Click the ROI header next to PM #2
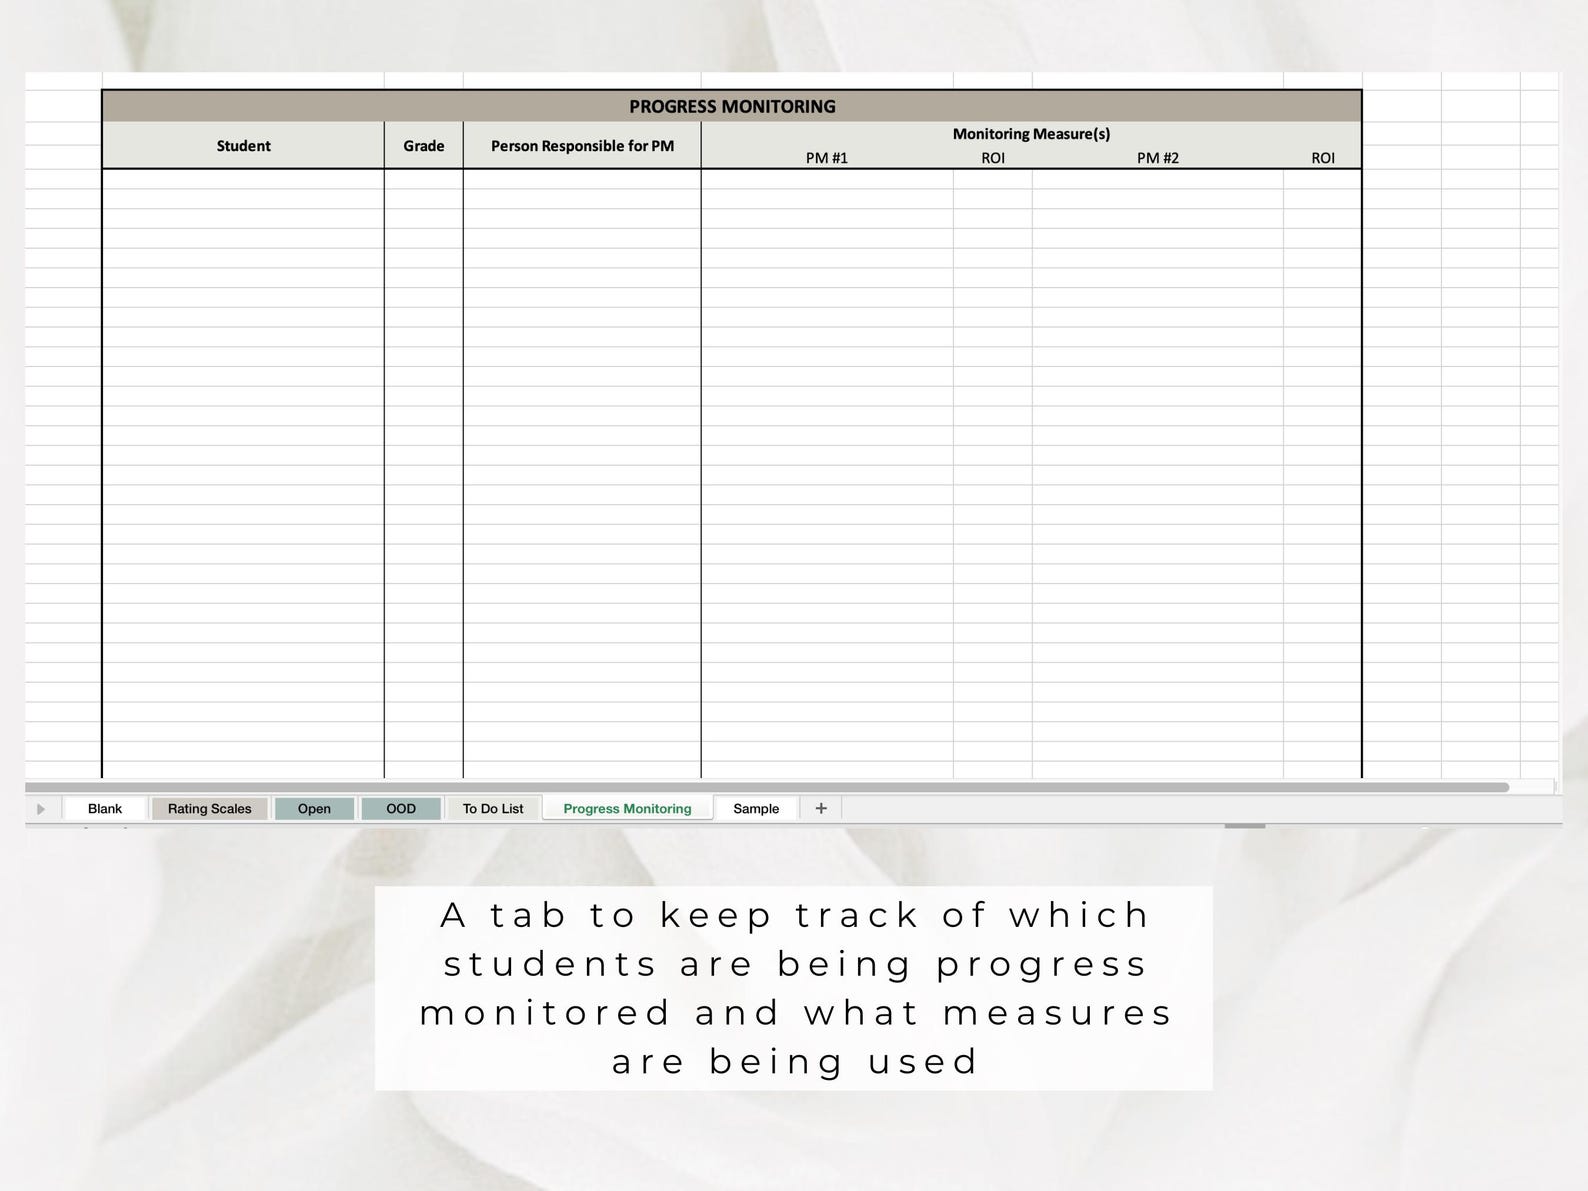The height and width of the screenshot is (1191, 1588). click(x=1323, y=158)
